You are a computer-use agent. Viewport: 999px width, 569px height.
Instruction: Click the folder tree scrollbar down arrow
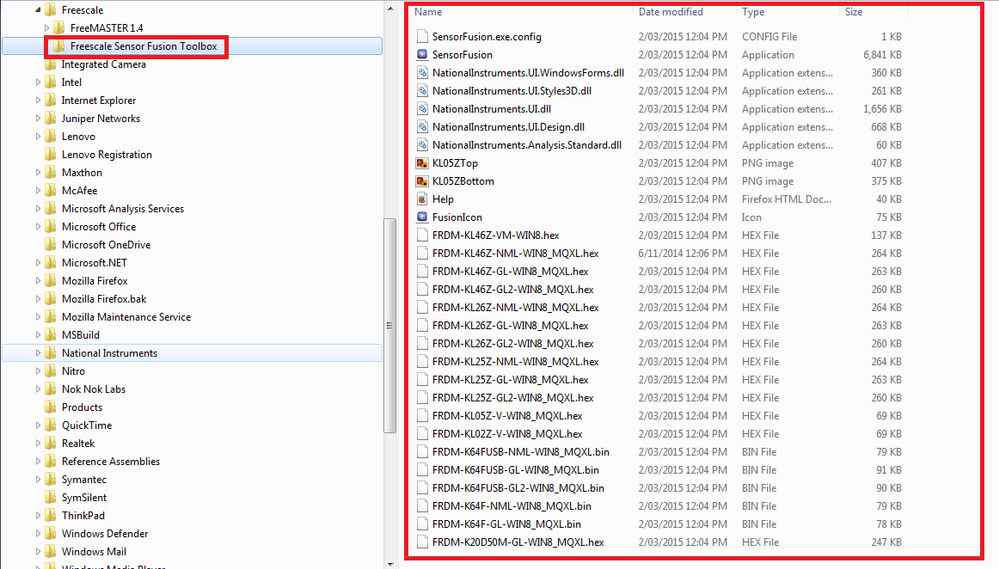(390, 565)
